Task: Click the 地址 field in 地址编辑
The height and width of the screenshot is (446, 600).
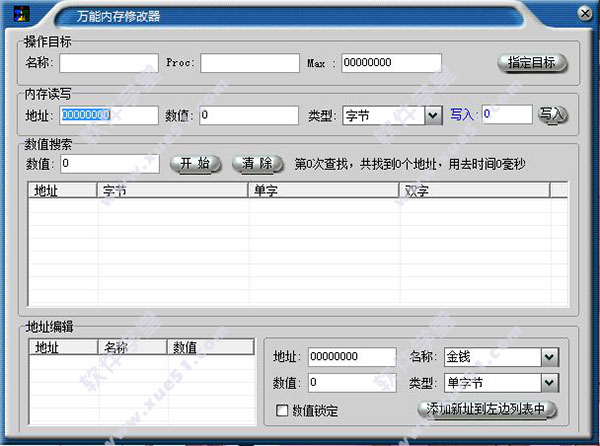Action: coord(352,356)
